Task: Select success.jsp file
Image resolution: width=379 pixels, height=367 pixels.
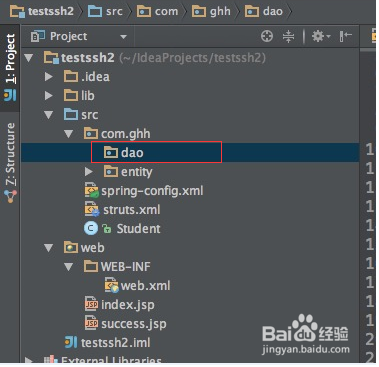Action: coord(125,324)
